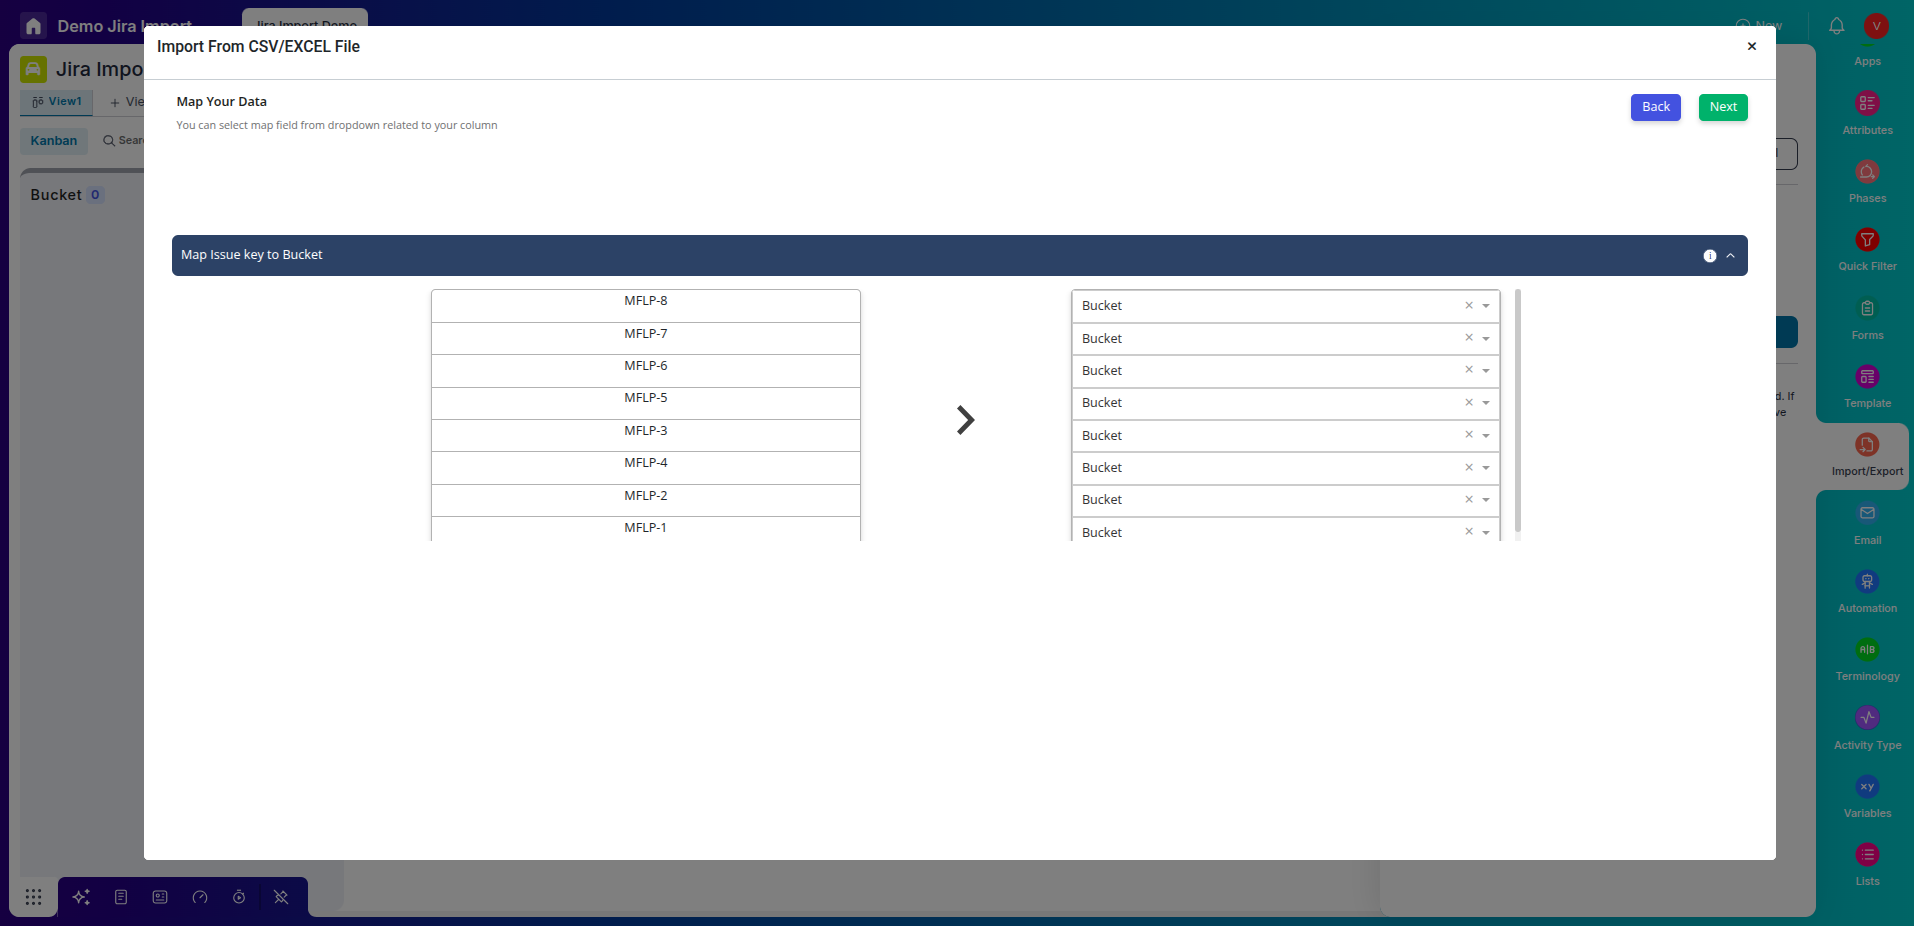
Task: Click the notifications bell icon
Action: (x=1837, y=26)
